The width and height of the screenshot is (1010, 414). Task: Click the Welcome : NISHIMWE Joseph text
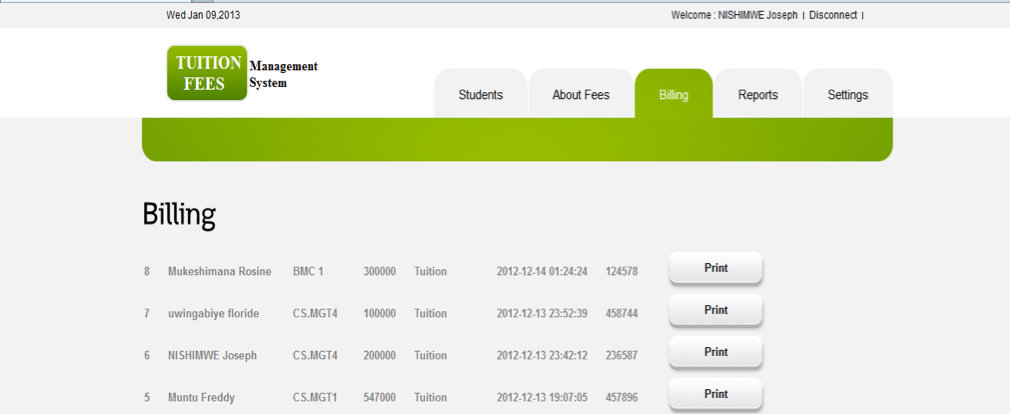(734, 15)
